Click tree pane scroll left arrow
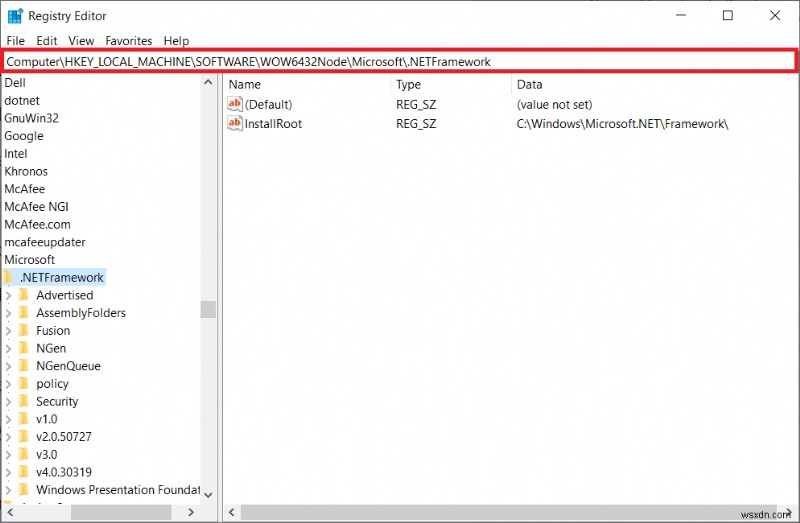Screen dimensions: 800x523 [x=10, y=512]
